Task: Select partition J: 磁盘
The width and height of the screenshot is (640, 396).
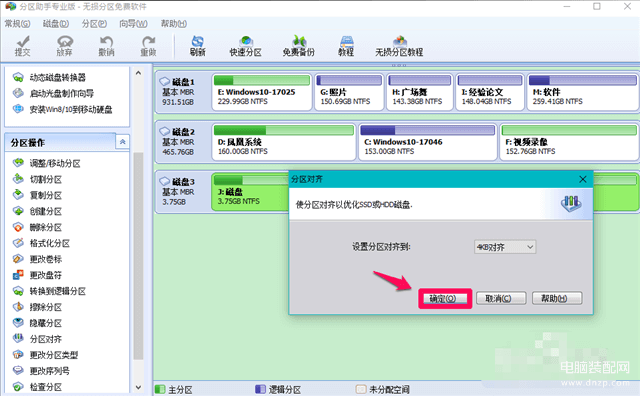Action: click(250, 192)
